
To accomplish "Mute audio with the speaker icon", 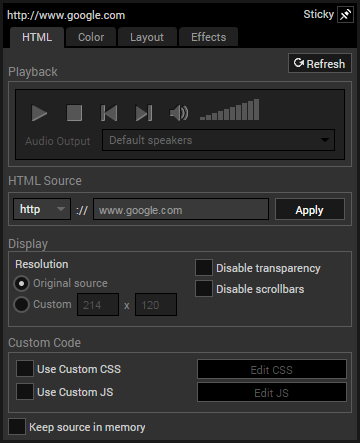I will click(x=179, y=113).
